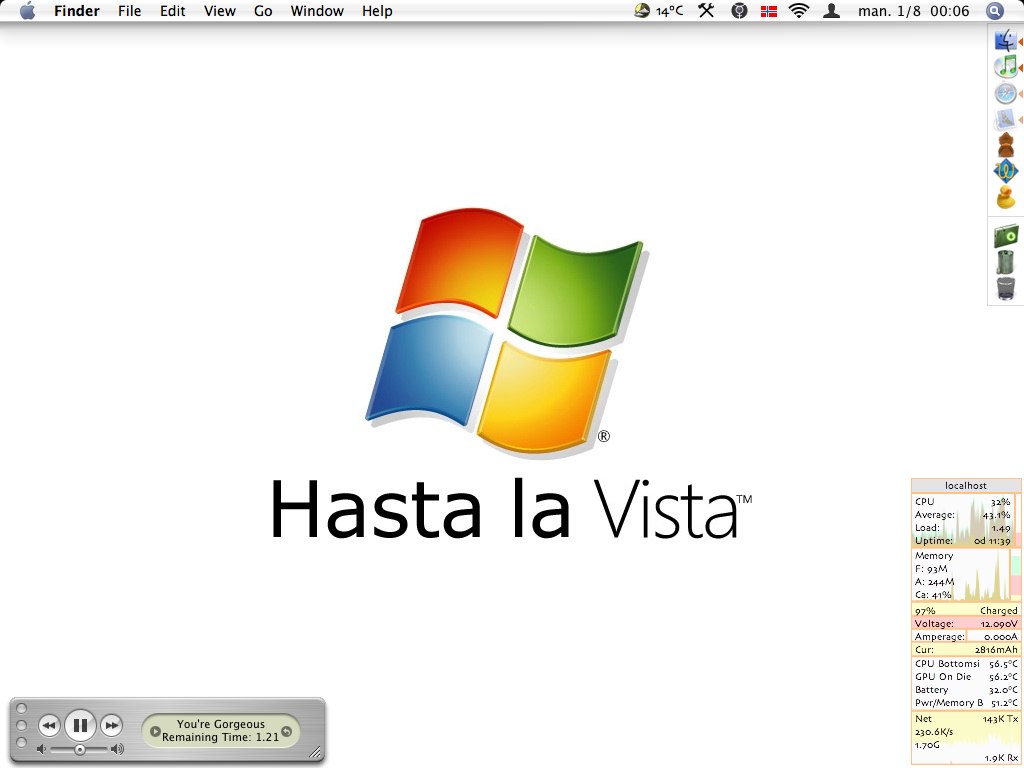
Task: Open the Finder menu
Action: click(76, 10)
